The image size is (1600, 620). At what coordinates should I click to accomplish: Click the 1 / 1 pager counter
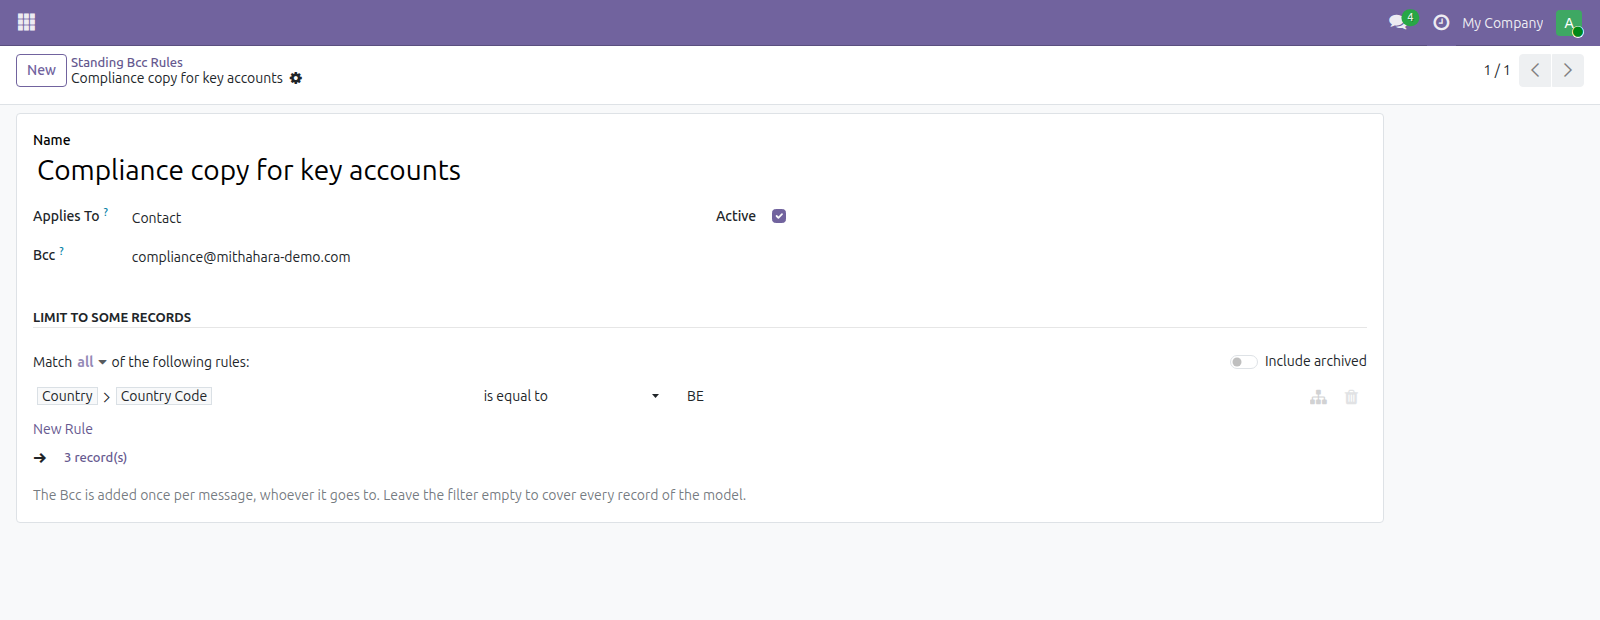point(1497,70)
